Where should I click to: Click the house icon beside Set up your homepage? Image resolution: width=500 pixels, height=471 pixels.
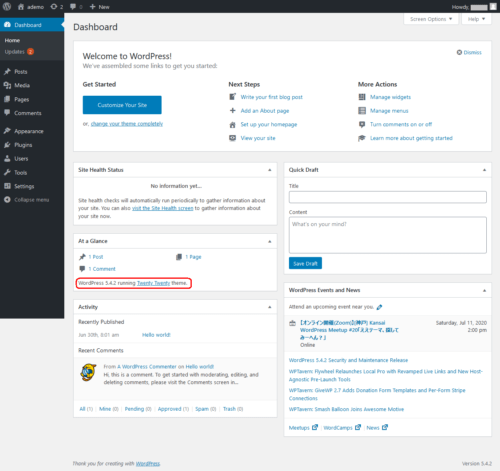[x=232, y=125]
